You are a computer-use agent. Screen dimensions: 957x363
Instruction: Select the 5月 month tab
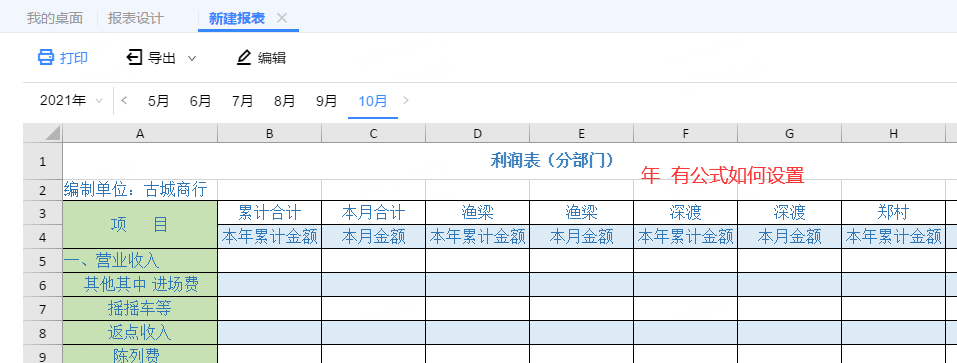pos(159,101)
